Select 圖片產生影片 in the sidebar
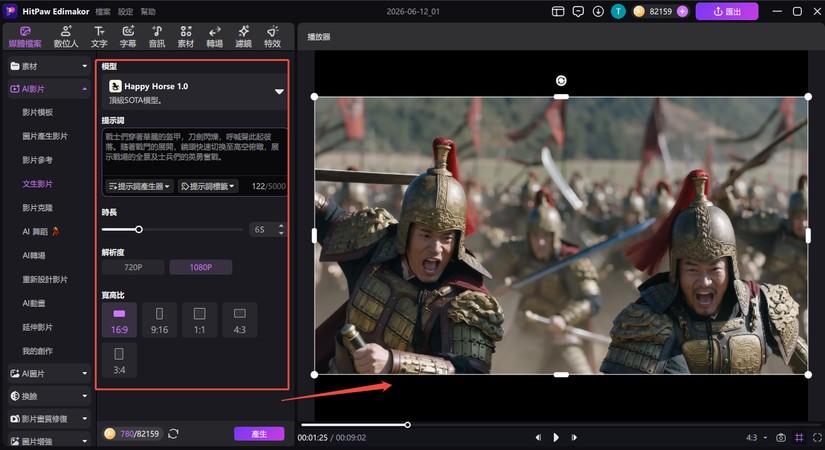825x450 pixels. pos(45,136)
